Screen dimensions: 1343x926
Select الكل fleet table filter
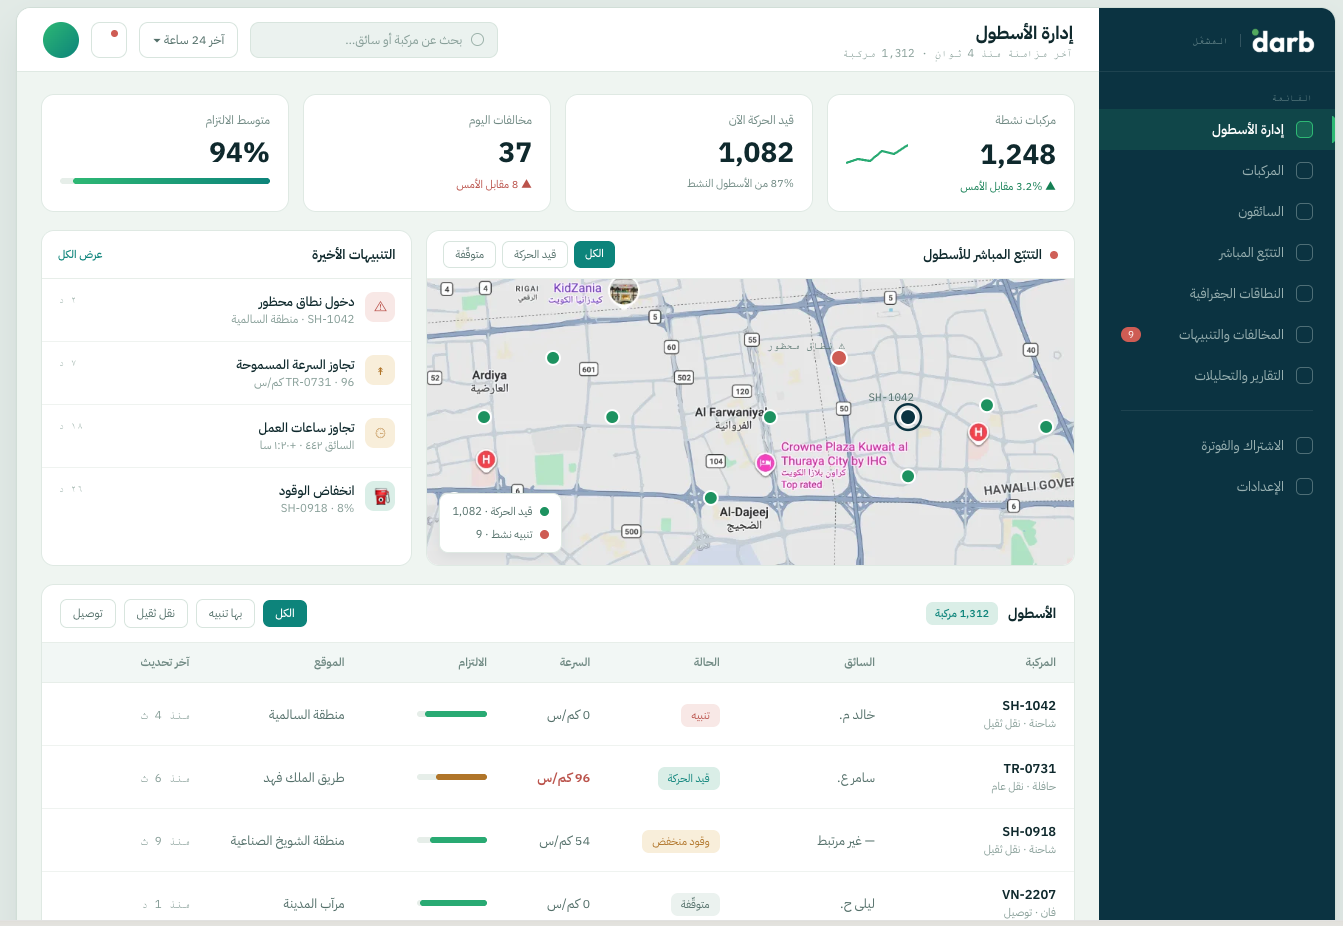[285, 613]
